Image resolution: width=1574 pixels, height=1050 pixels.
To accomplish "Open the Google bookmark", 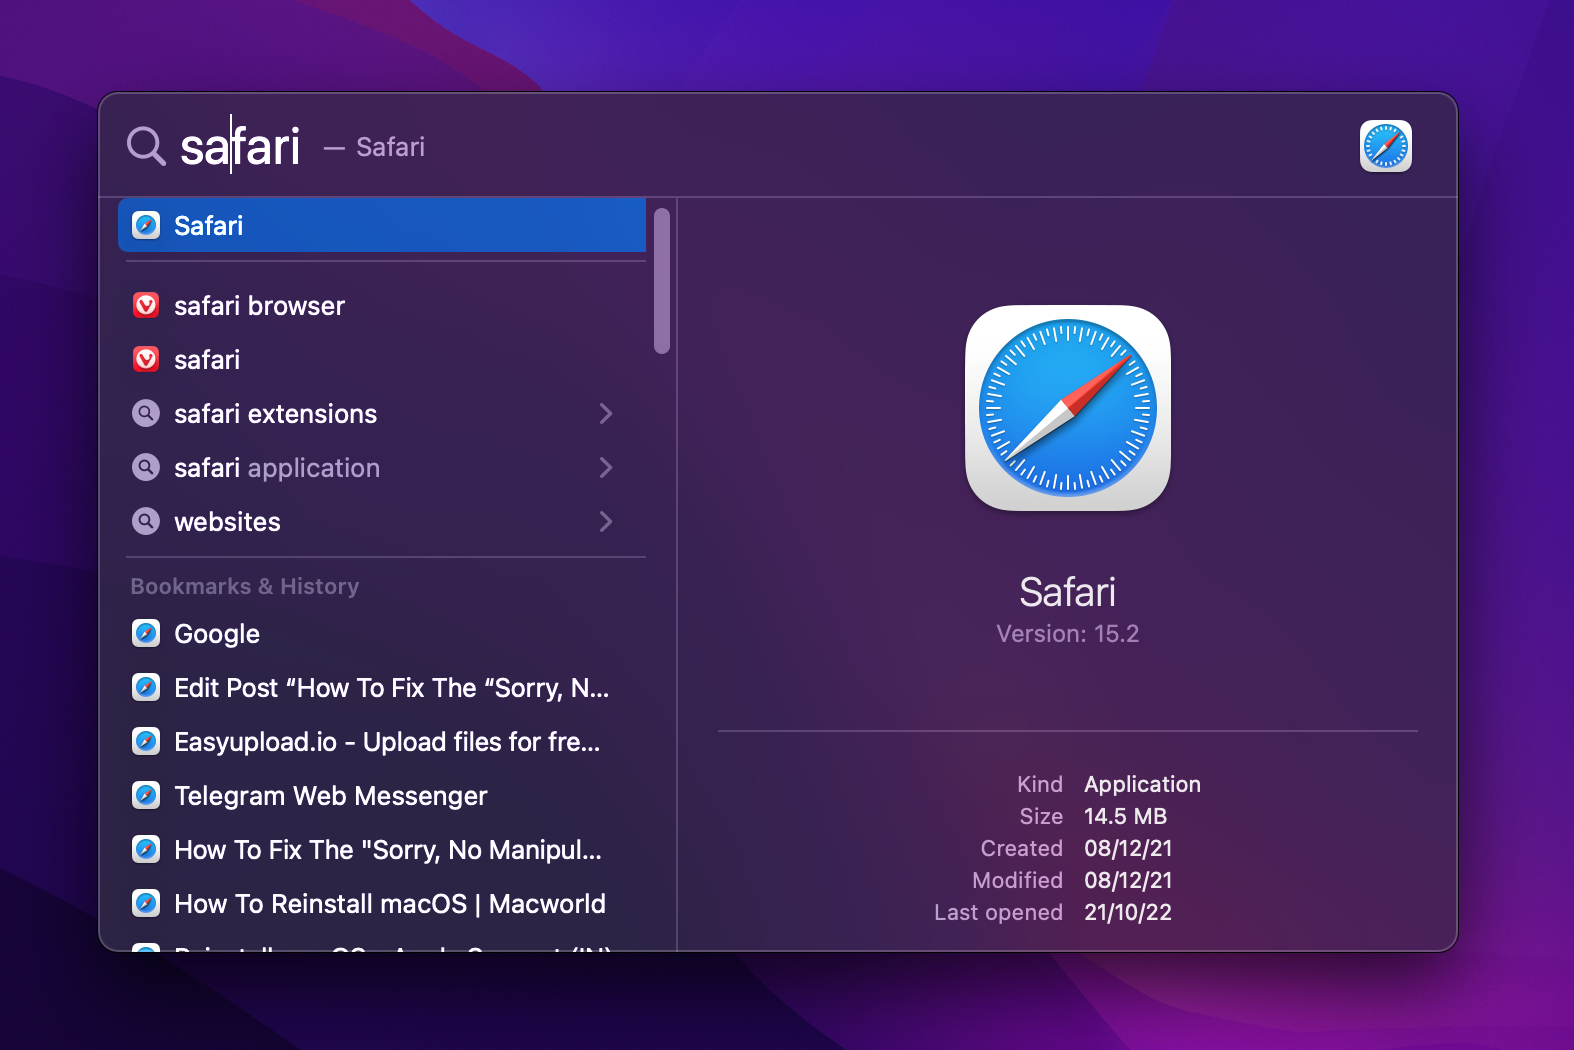I will click(382, 633).
